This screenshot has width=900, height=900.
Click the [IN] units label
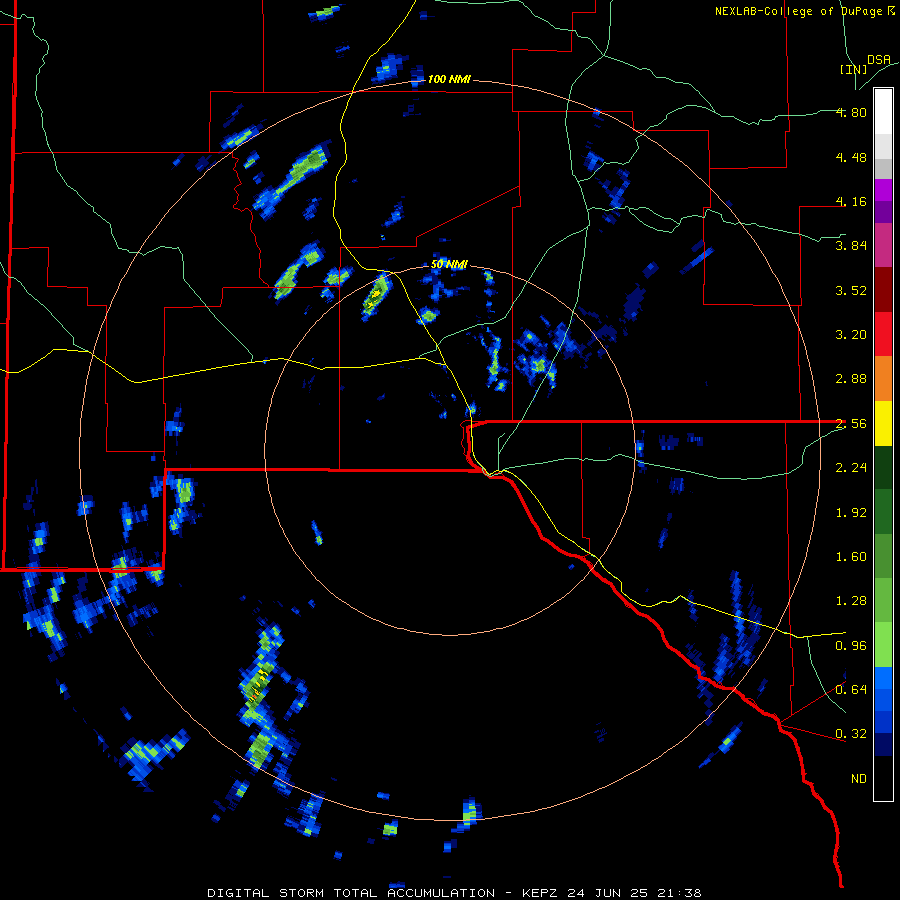click(x=853, y=69)
